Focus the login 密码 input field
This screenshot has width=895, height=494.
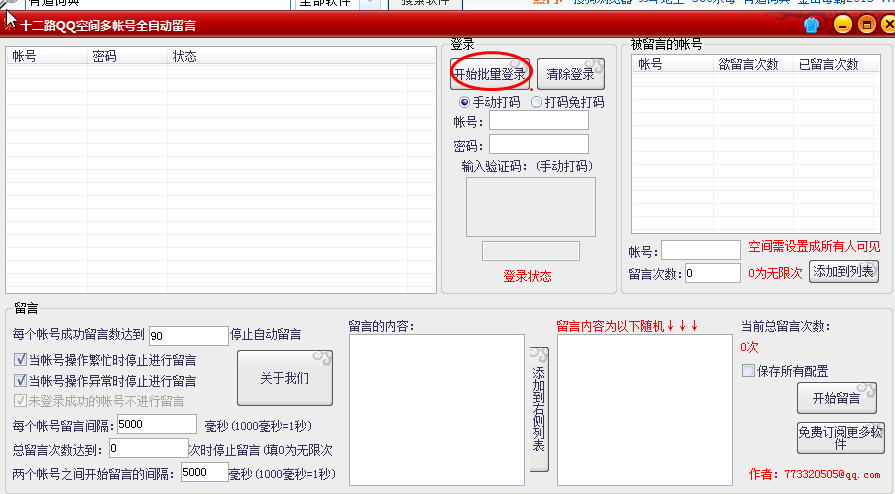pyautogui.click(x=538, y=144)
